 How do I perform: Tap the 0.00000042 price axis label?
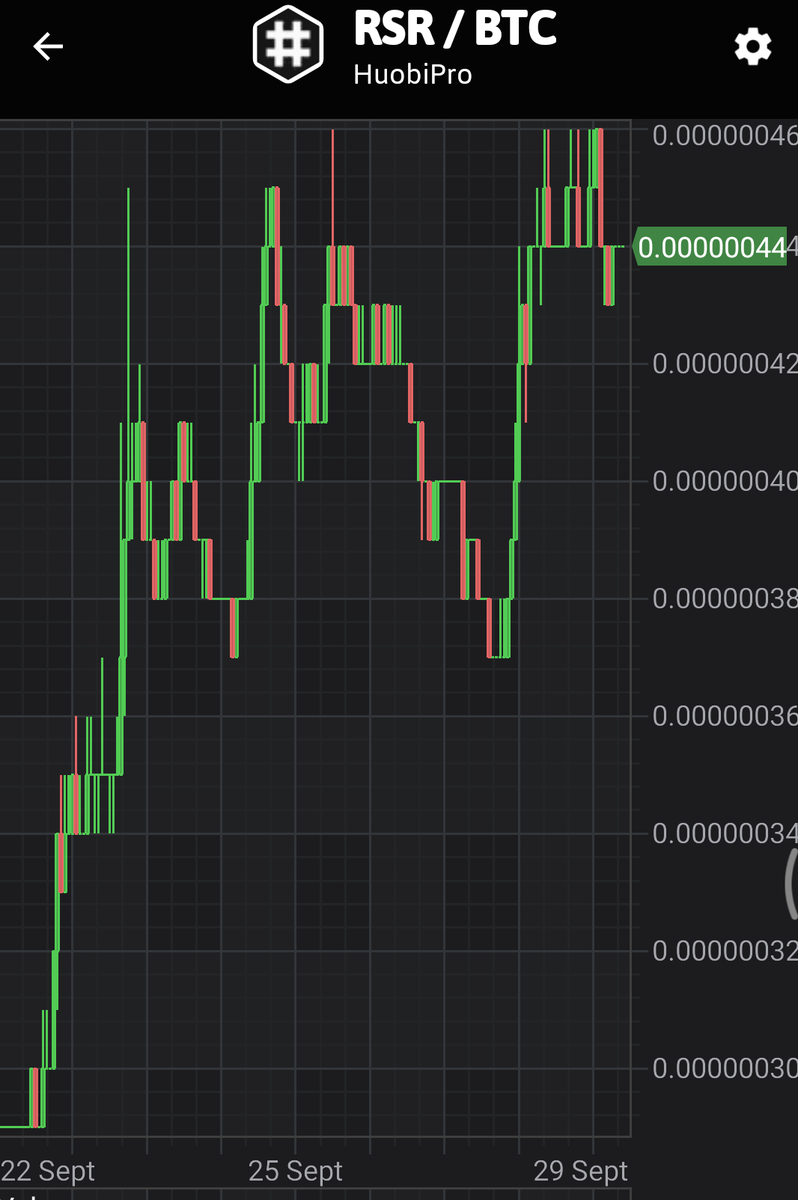(x=725, y=363)
